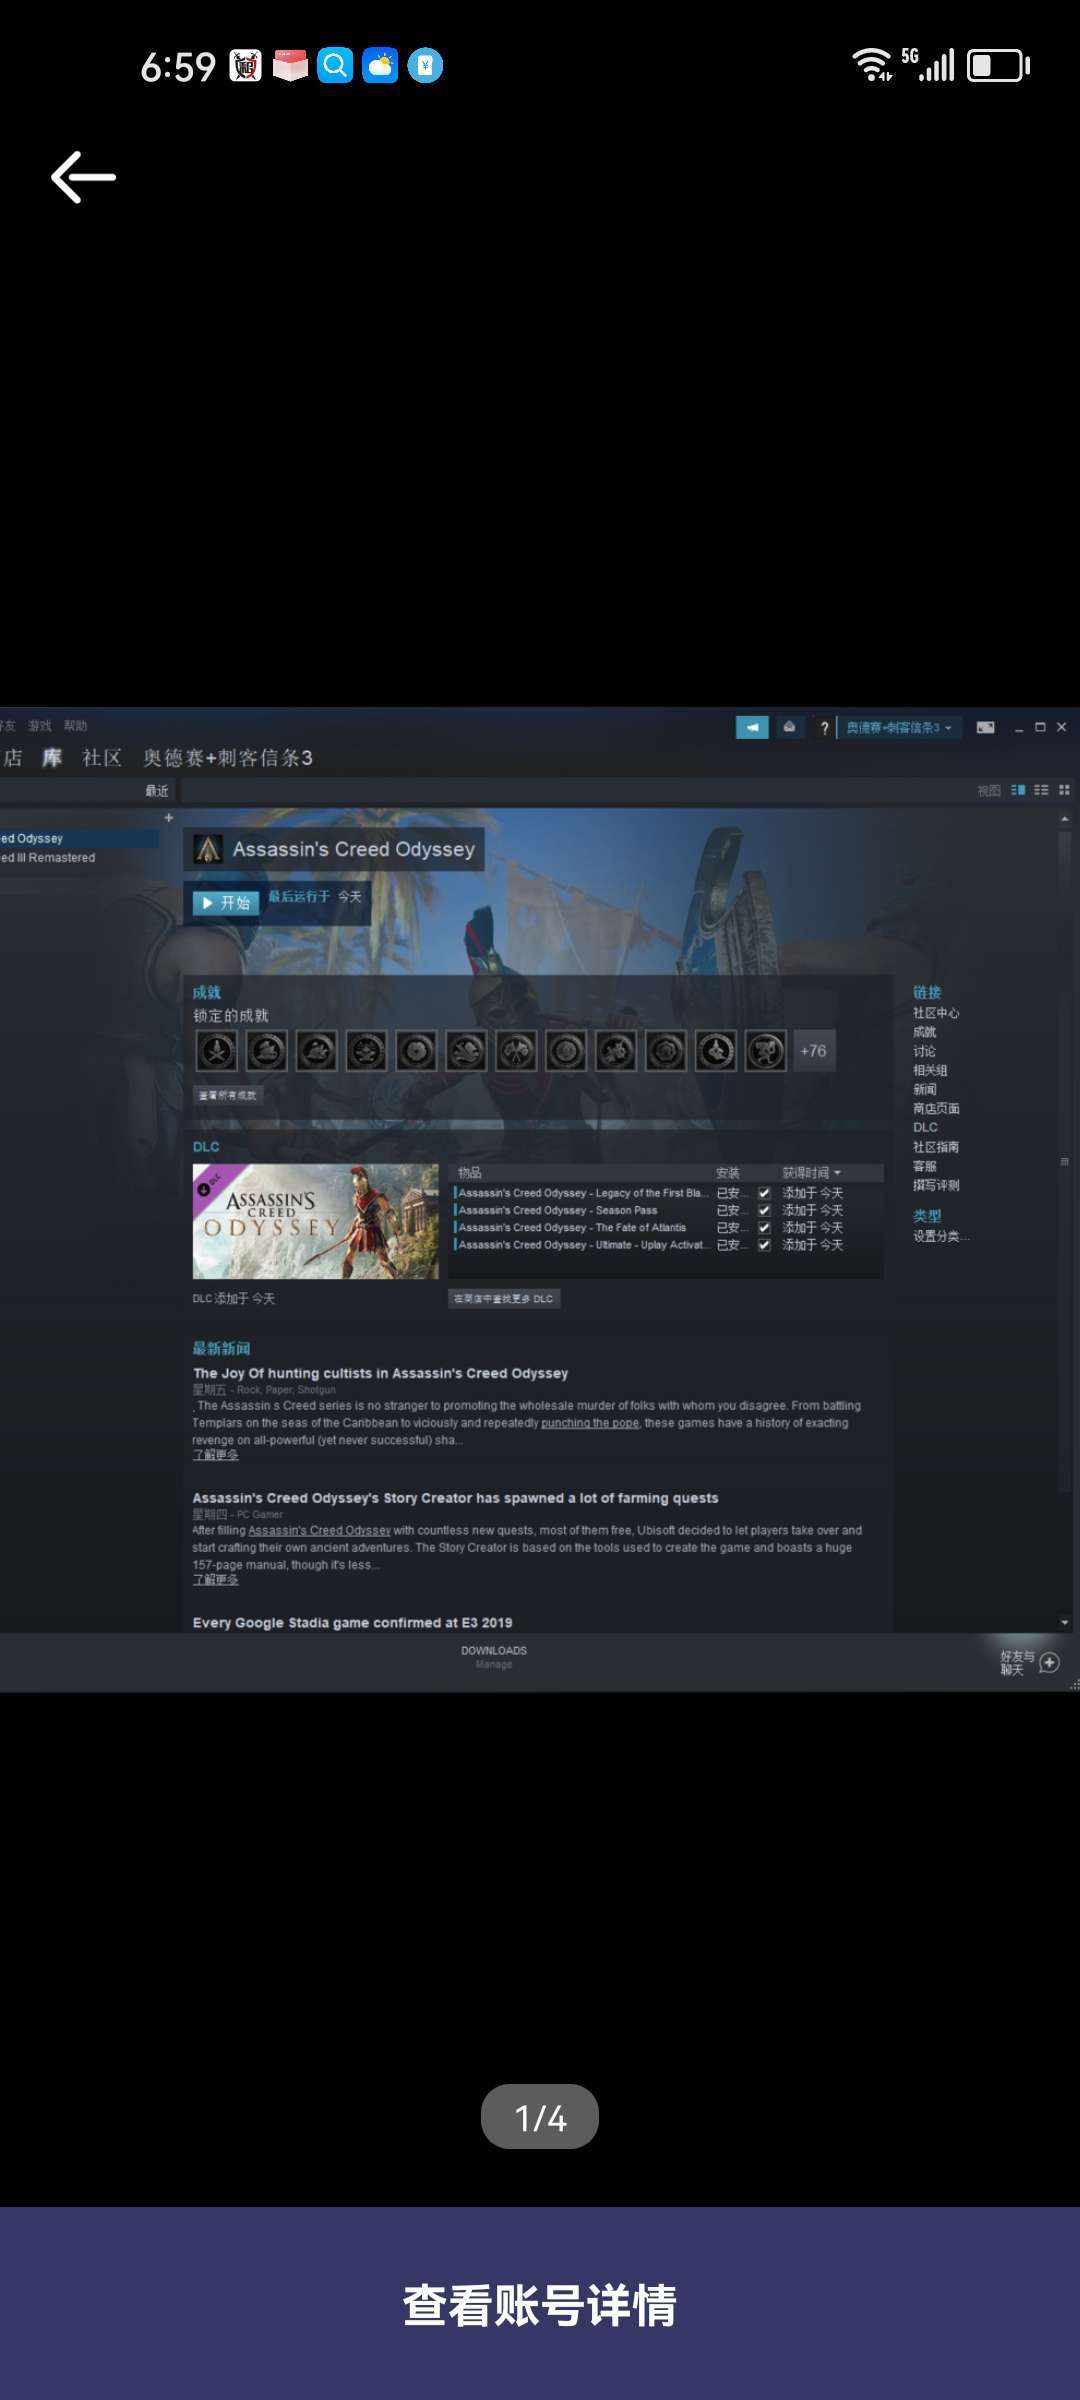Screen dimensions: 1080x2400
Task: Click the 查看所有成就 button
Action: click(x=228, y=1095)
